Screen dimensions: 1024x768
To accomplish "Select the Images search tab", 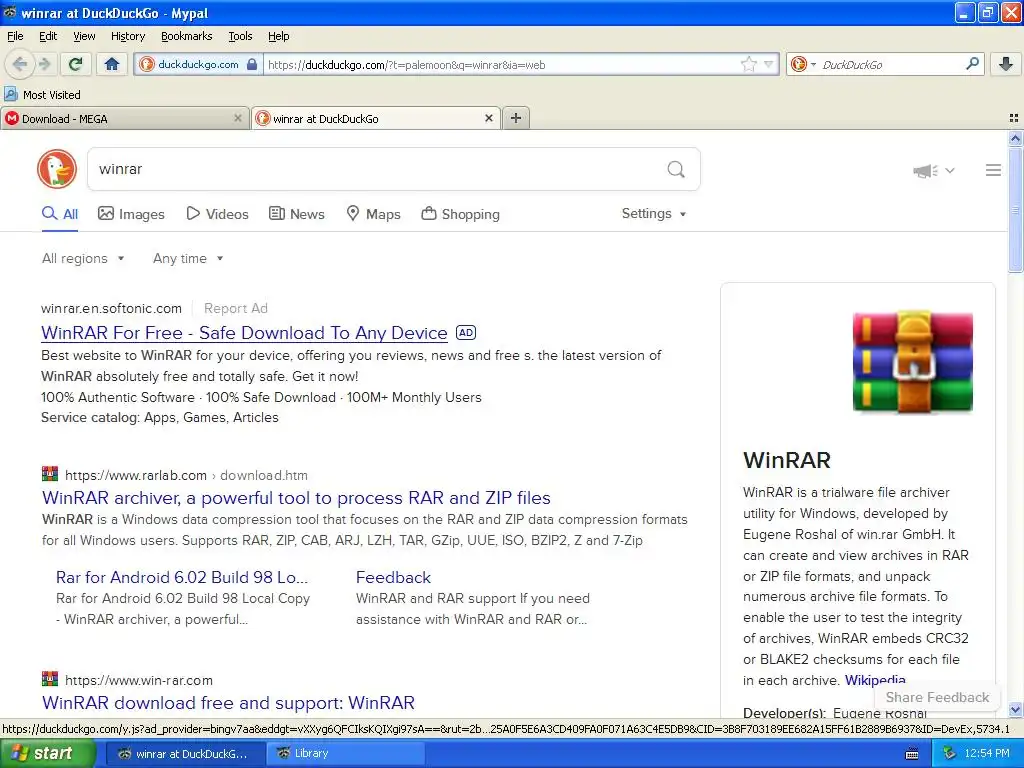I will point(131,214).
